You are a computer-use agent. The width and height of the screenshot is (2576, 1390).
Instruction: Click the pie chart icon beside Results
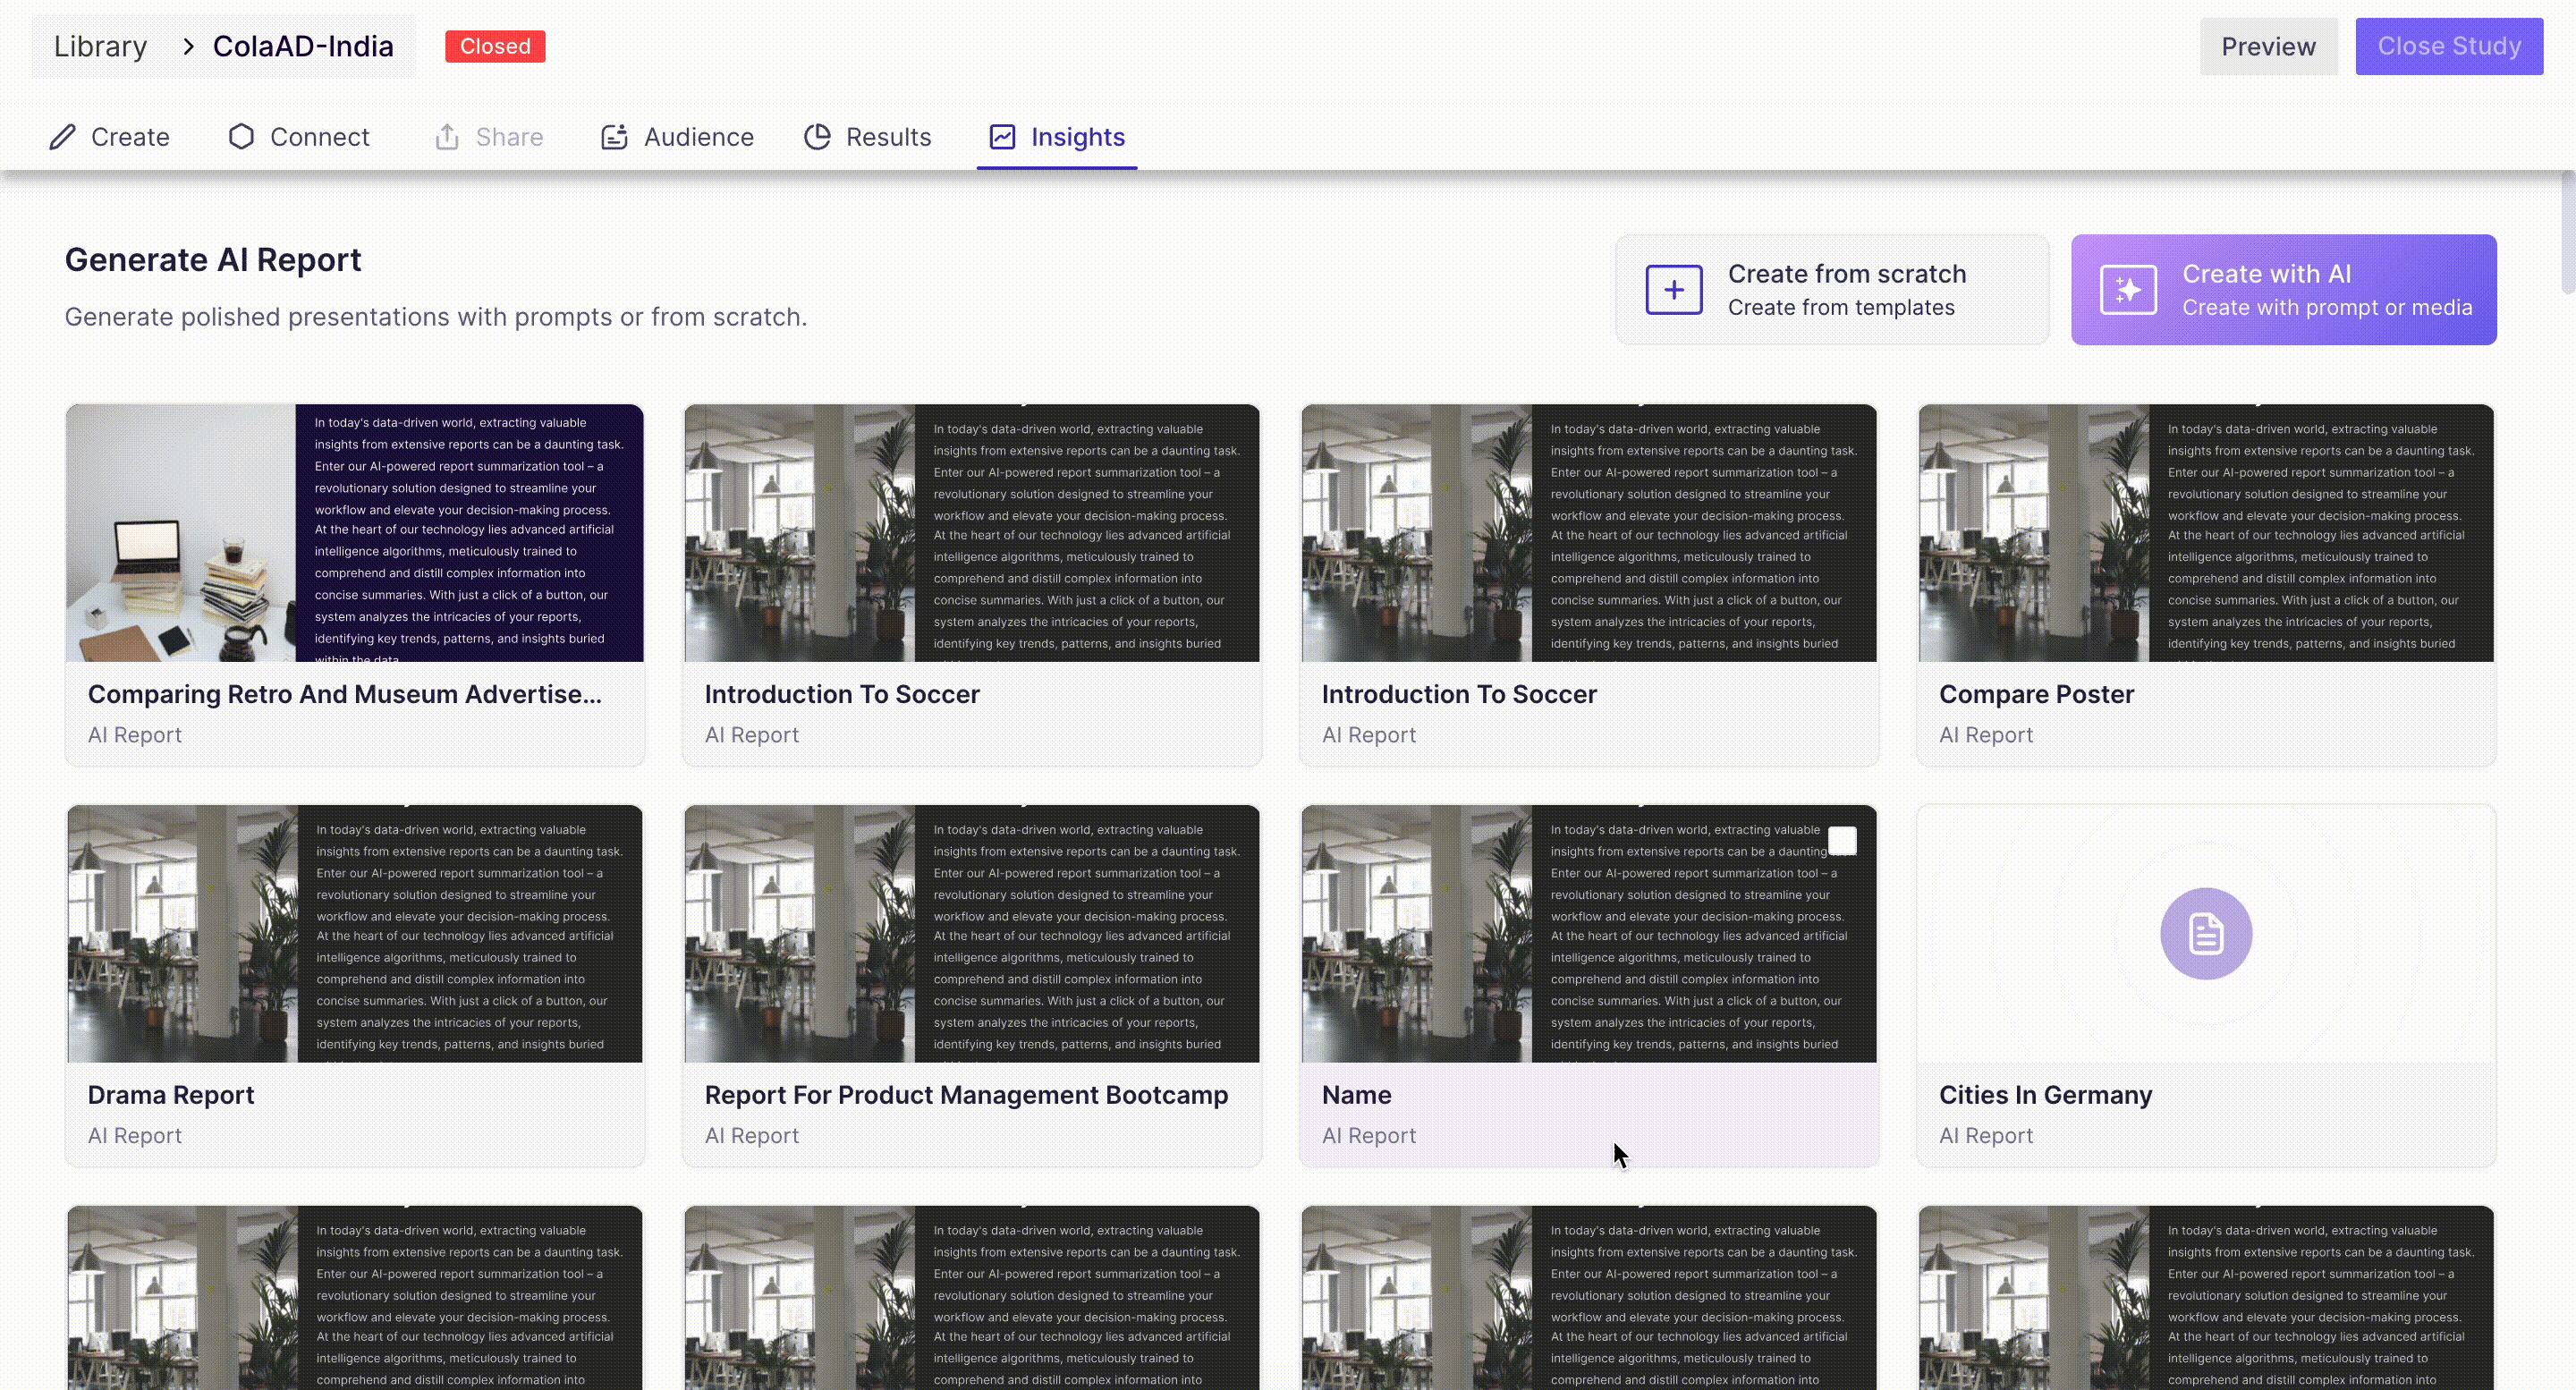[x=817, y=137]
